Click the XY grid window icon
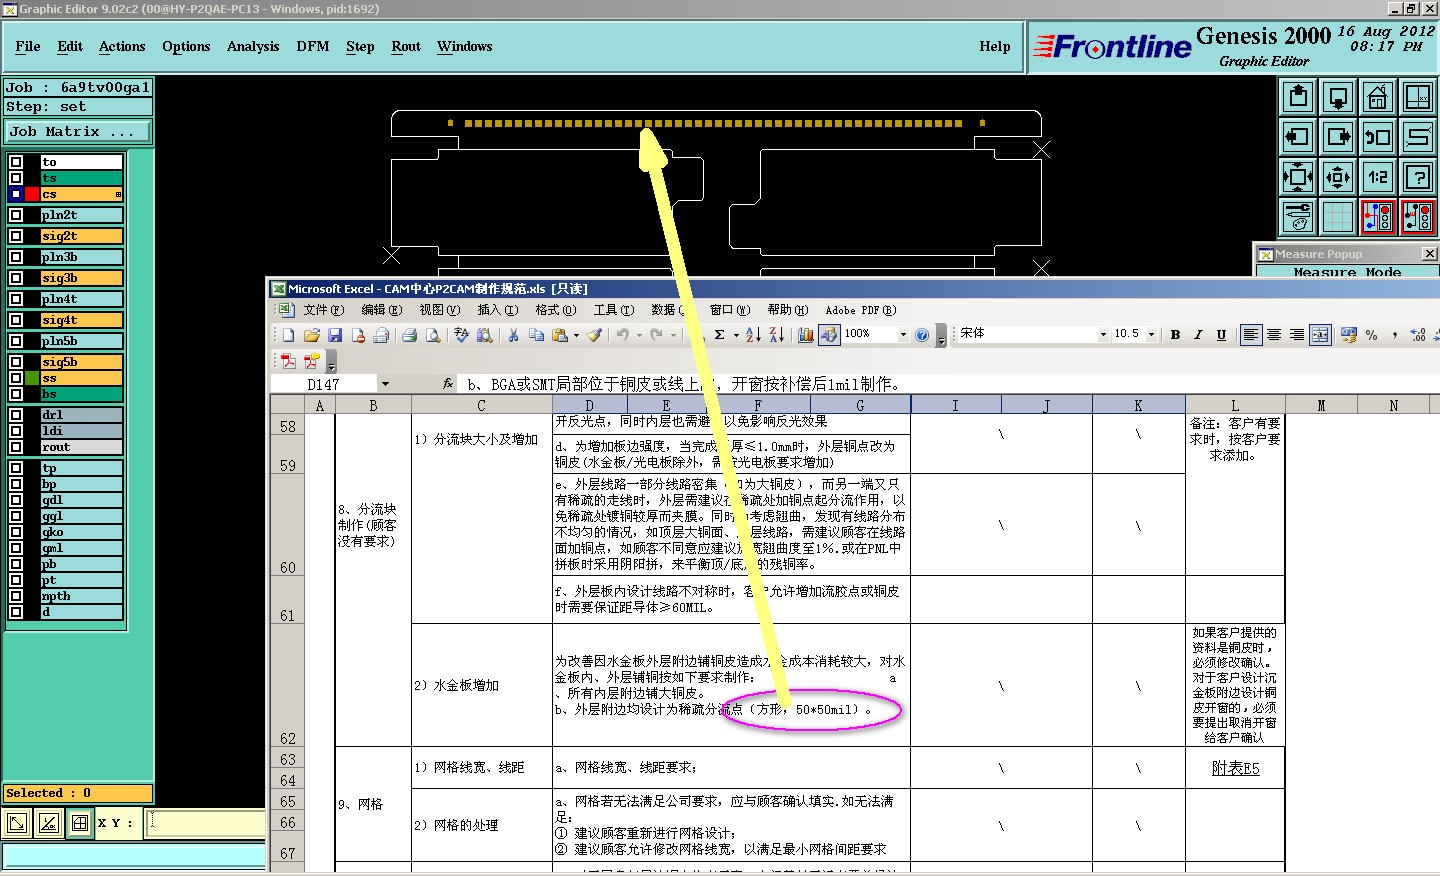This screenshot has height=876, width=1440. click(x=1418, y=97)
